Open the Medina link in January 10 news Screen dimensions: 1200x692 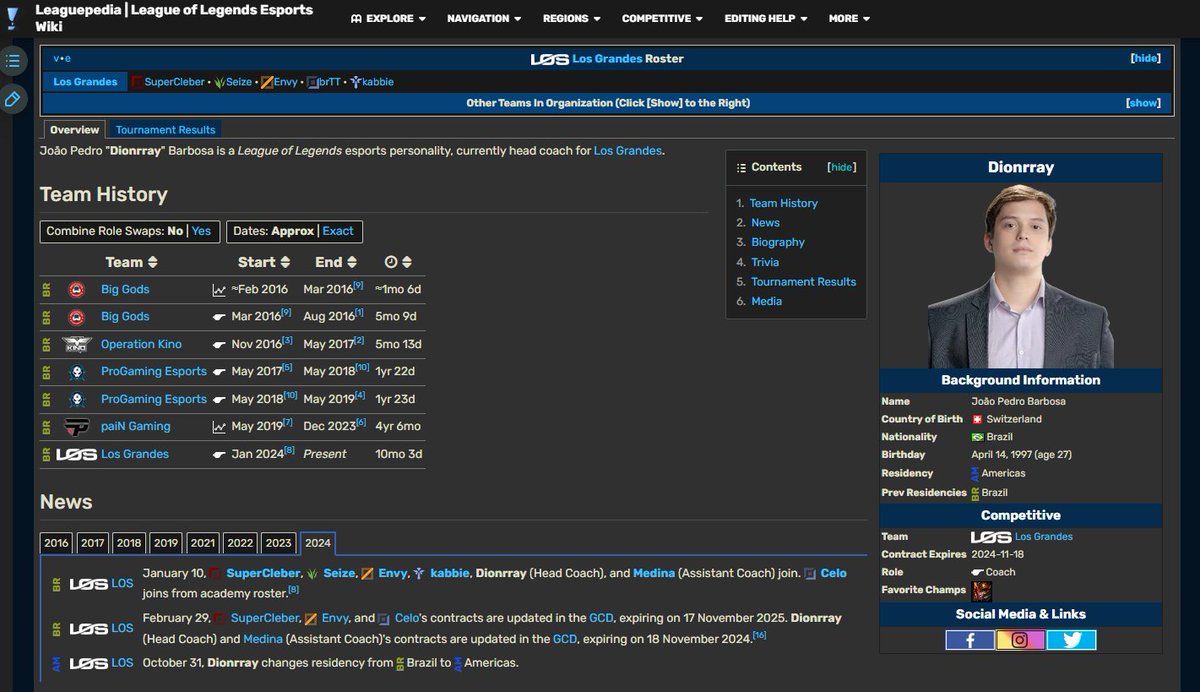click(654, 573)
